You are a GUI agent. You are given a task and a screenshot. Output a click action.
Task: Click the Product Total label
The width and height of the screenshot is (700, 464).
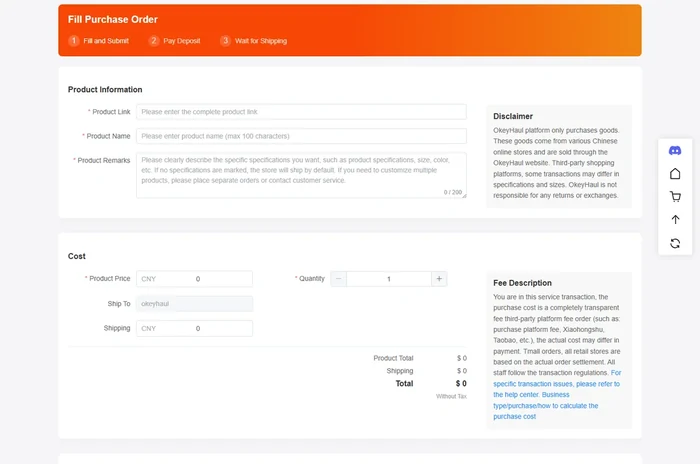pos(393,358)
